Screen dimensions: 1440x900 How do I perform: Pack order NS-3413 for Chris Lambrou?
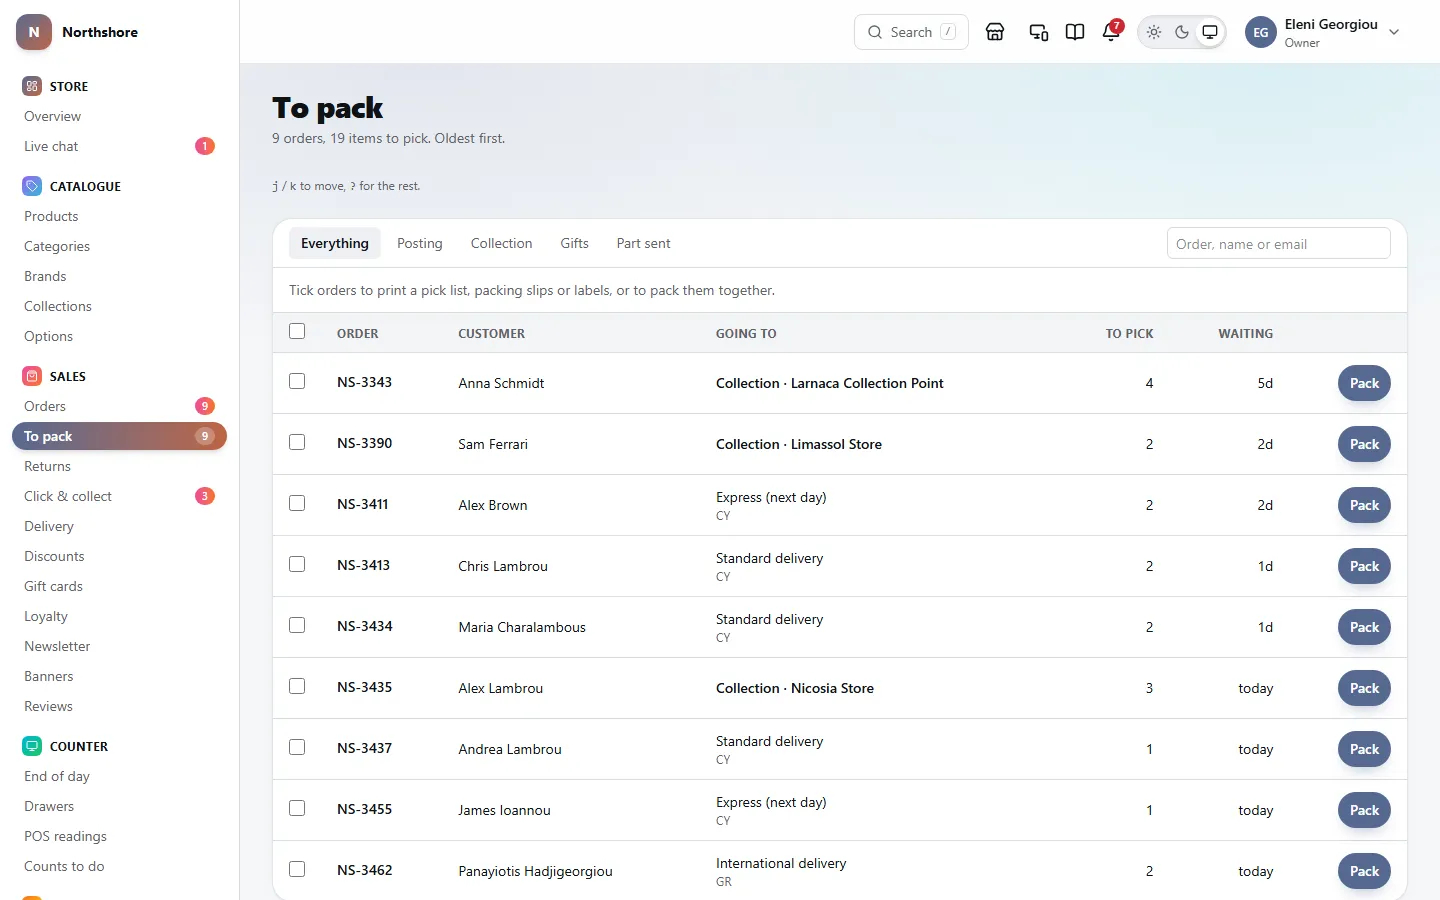point(1364,566)
